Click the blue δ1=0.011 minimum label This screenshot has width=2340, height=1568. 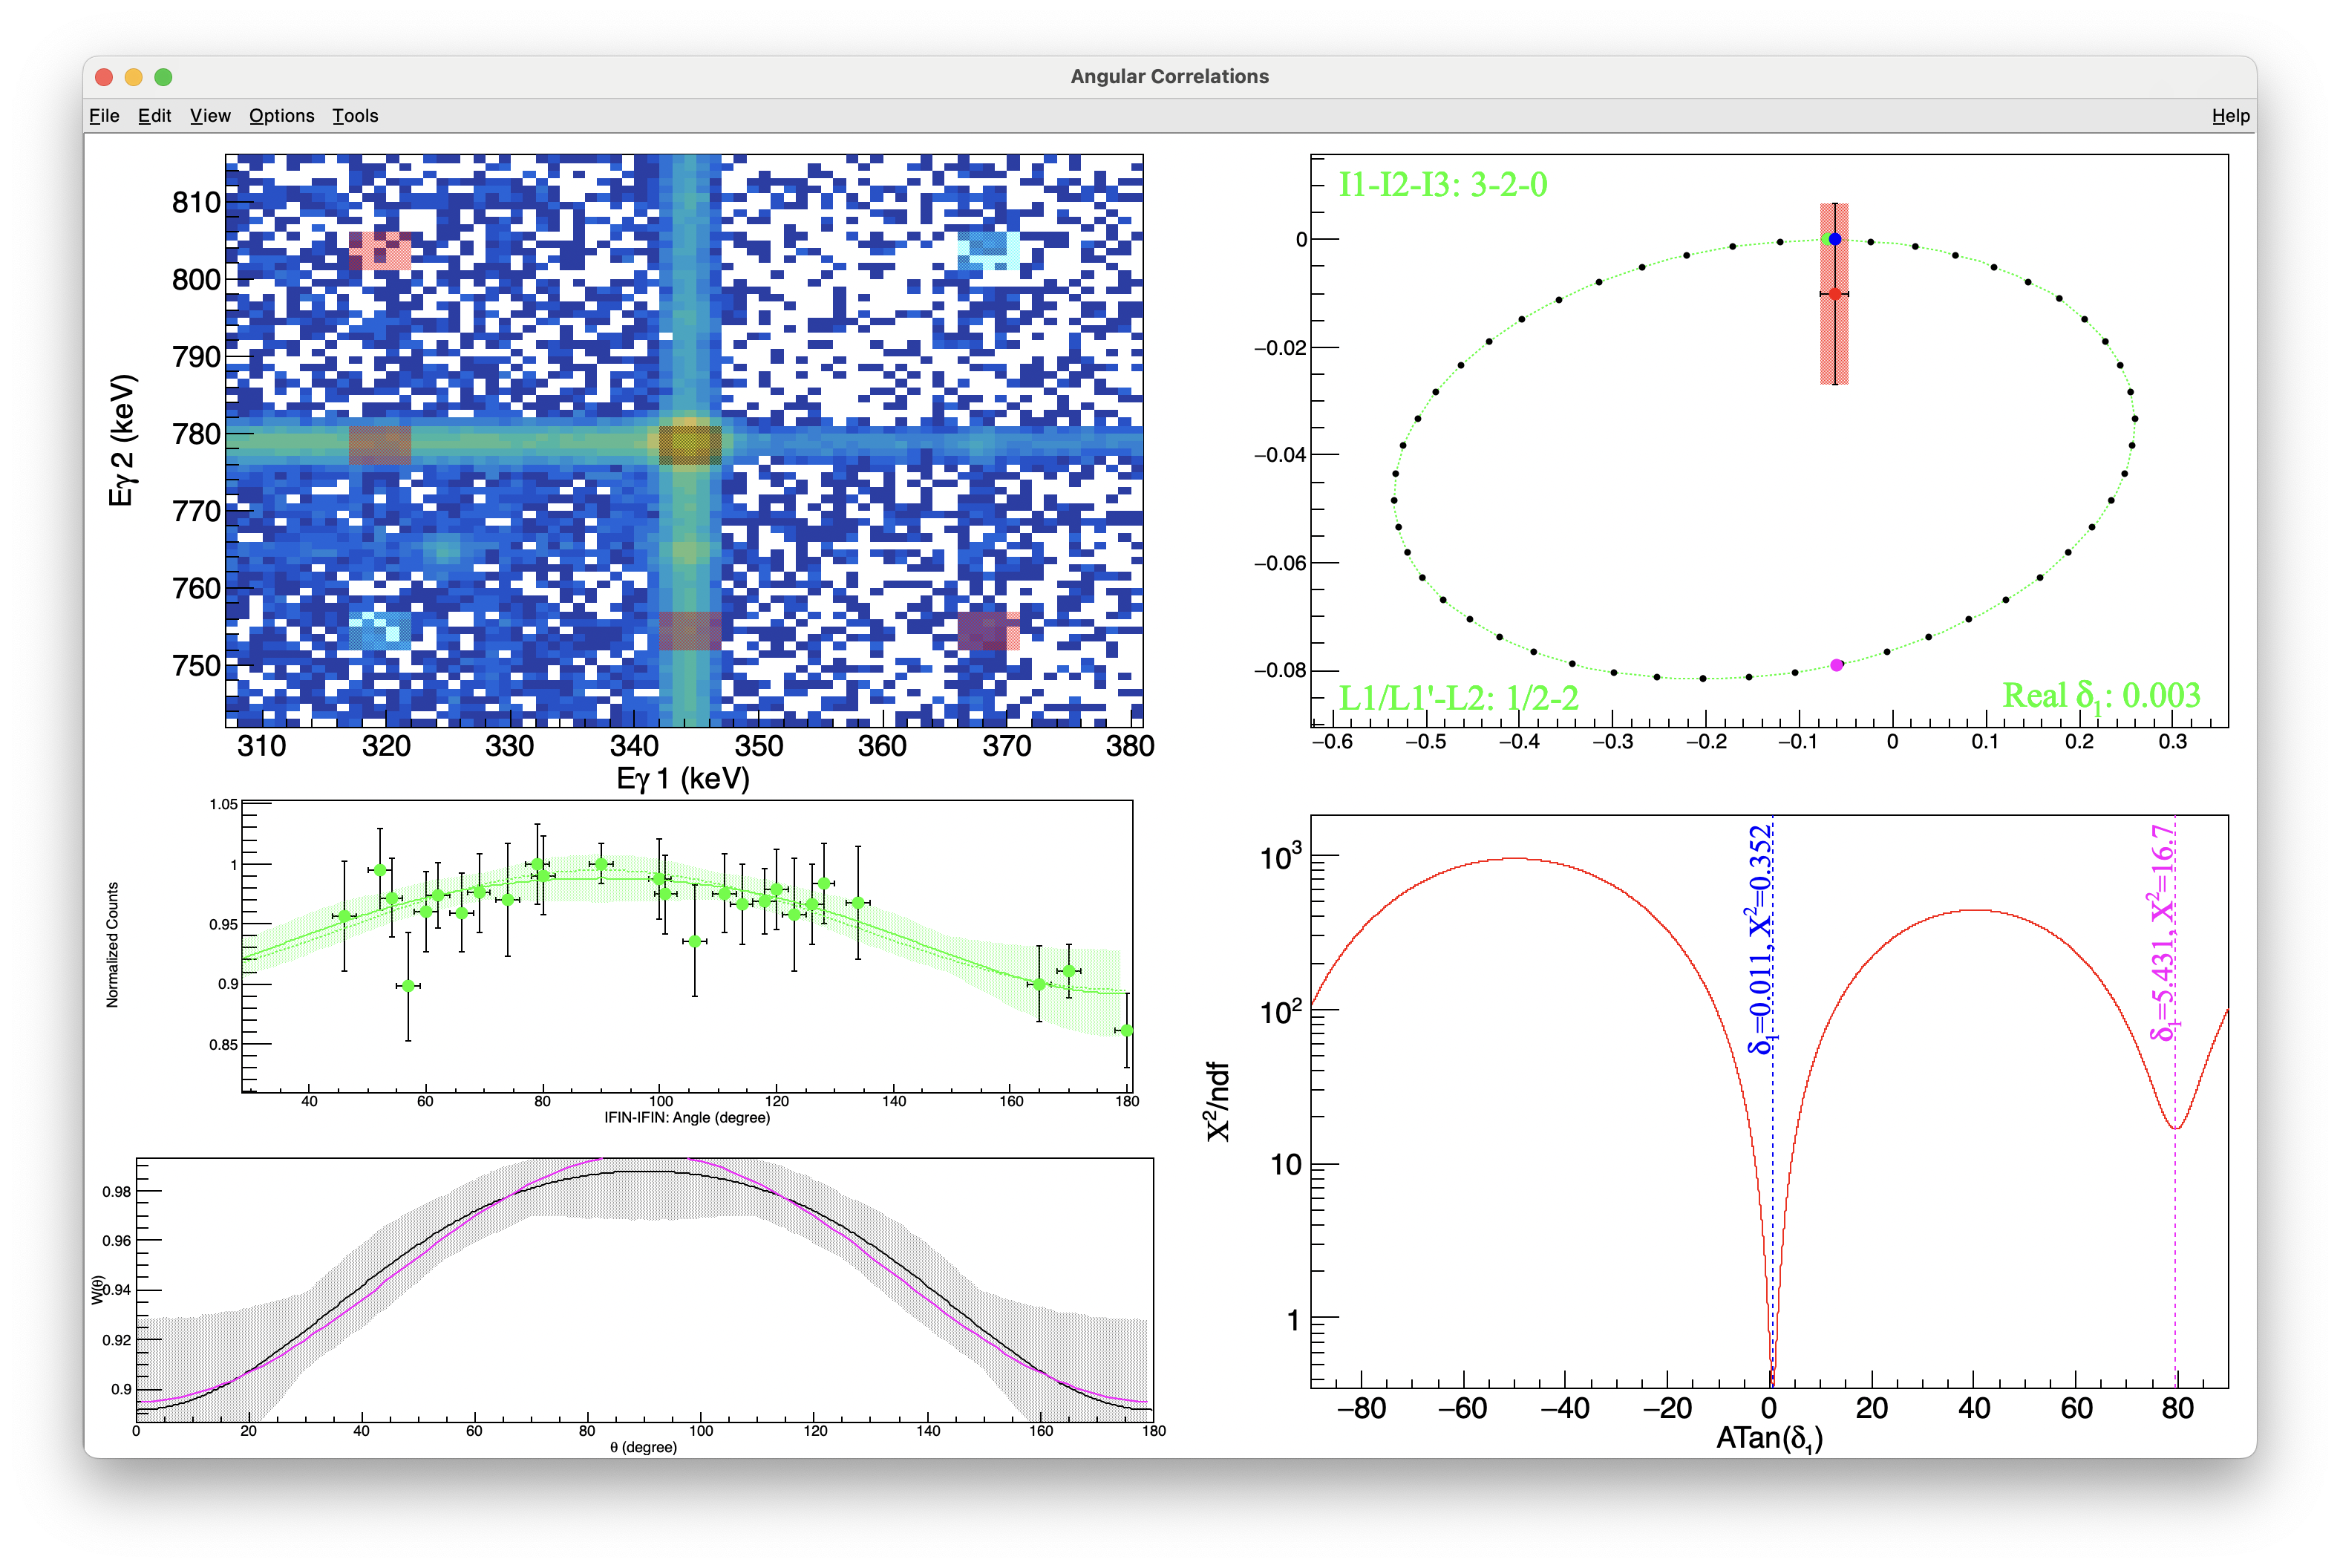tap(1761, 940)
